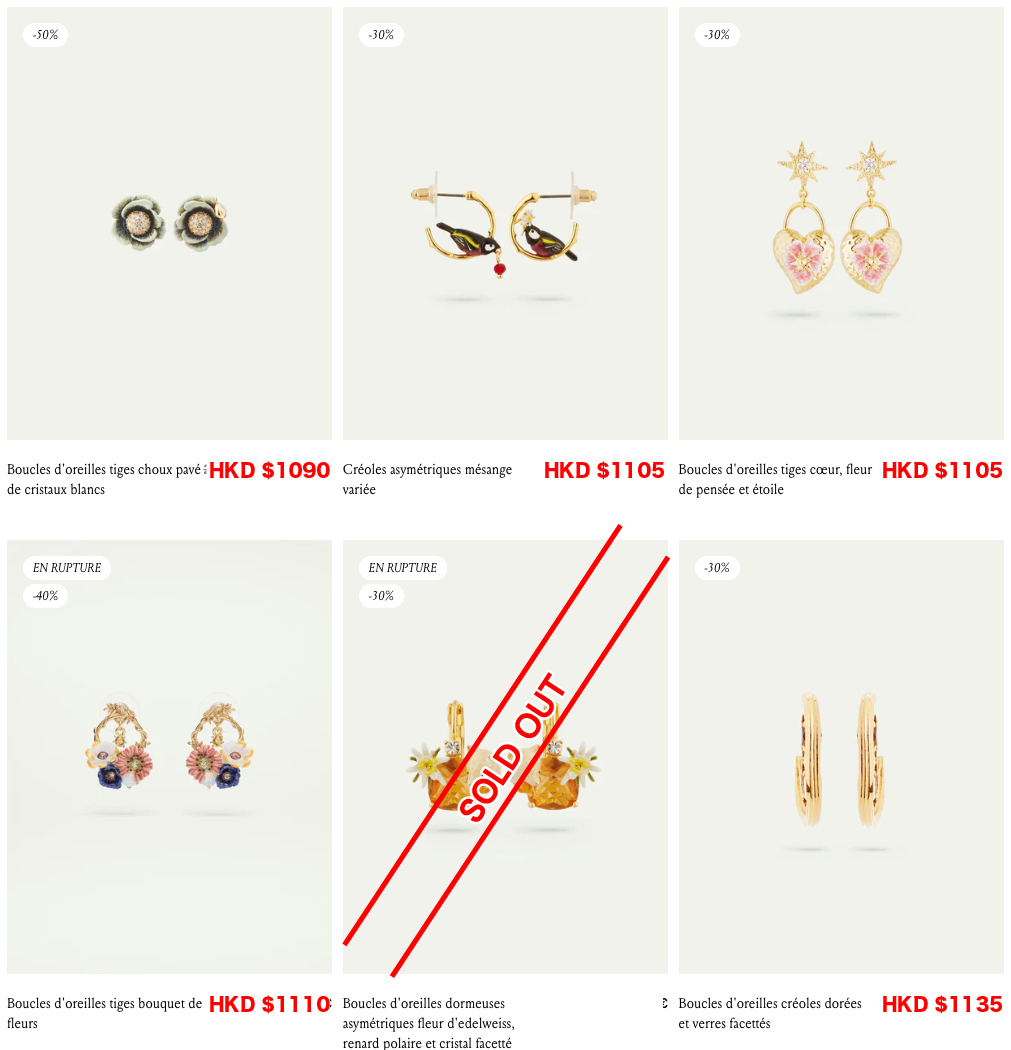Open the heart and star earrings image
1011x1050 pixels.
841,223
